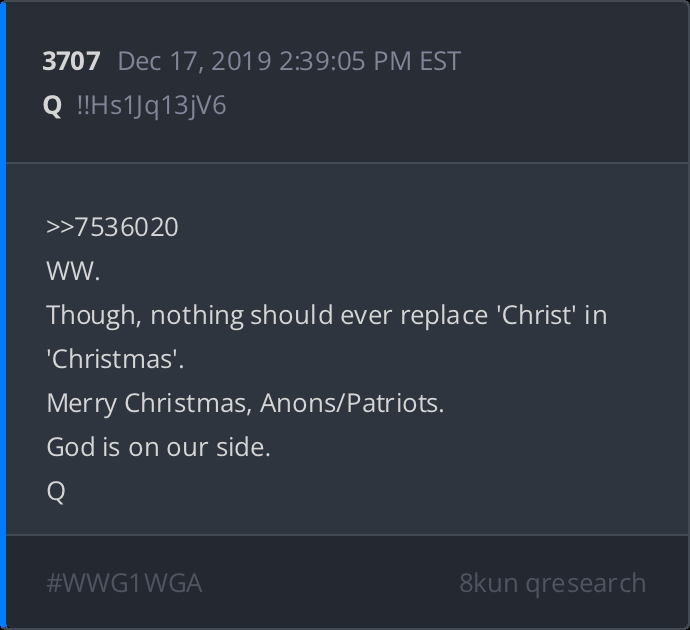Click the blue vertical accent bar
The height and width of the screenshot is (630, 690).
(x=3, y=315)
